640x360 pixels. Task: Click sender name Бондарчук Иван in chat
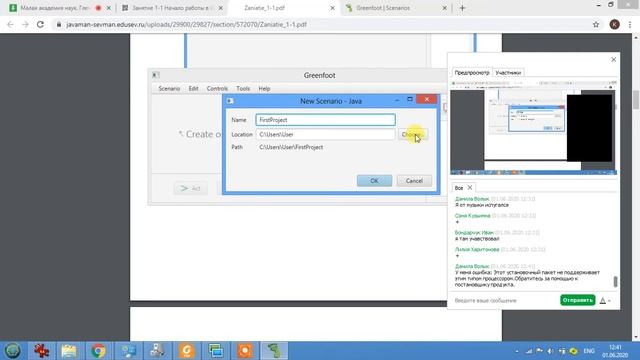coord(474,232)
